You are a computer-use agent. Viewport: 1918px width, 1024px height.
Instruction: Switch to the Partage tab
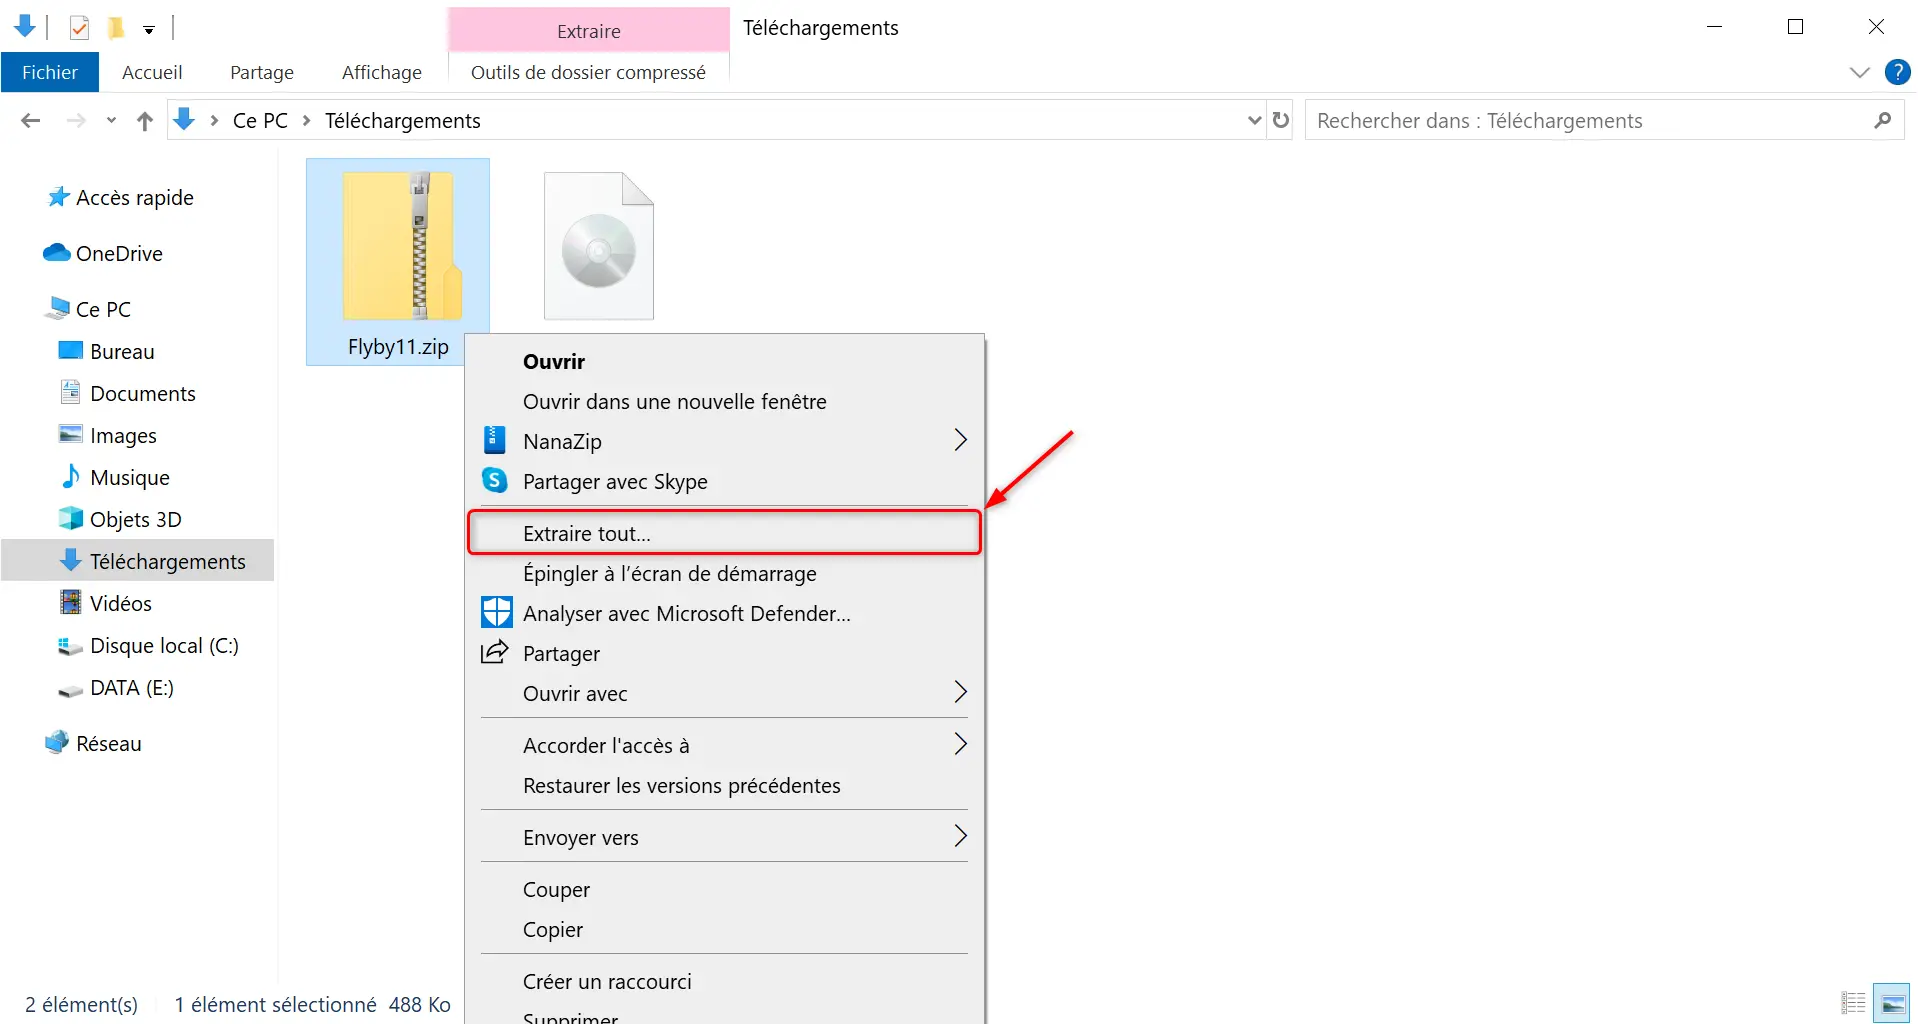(x=262, y=72)
